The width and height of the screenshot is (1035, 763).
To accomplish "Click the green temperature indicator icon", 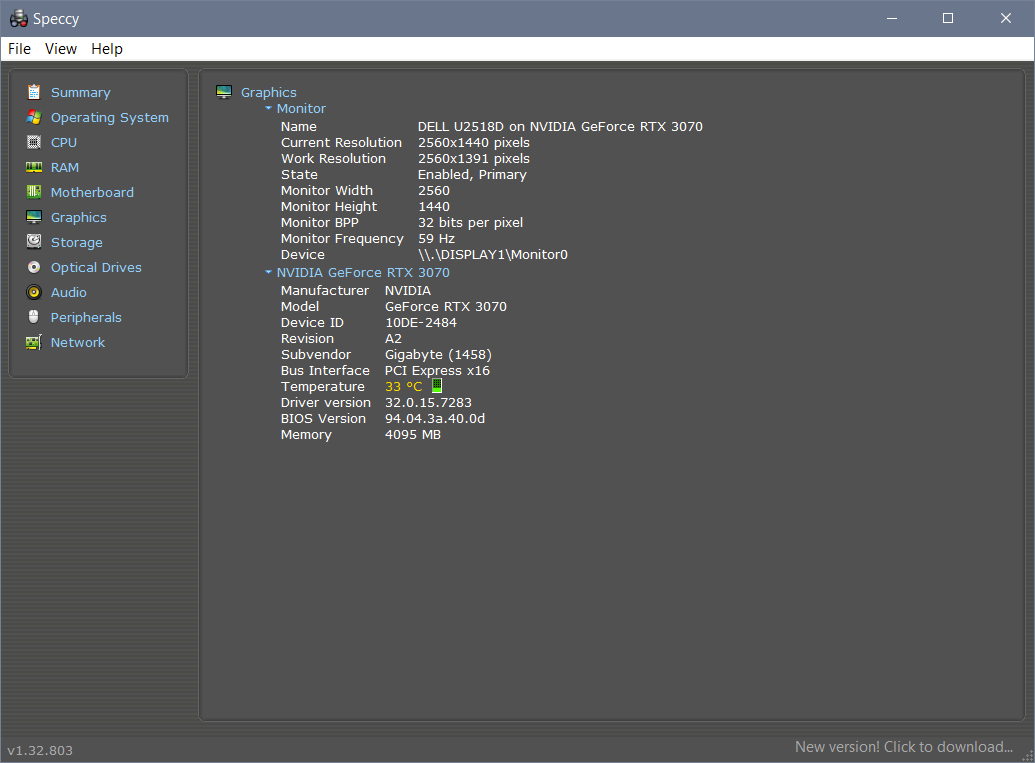I will 437,385.
